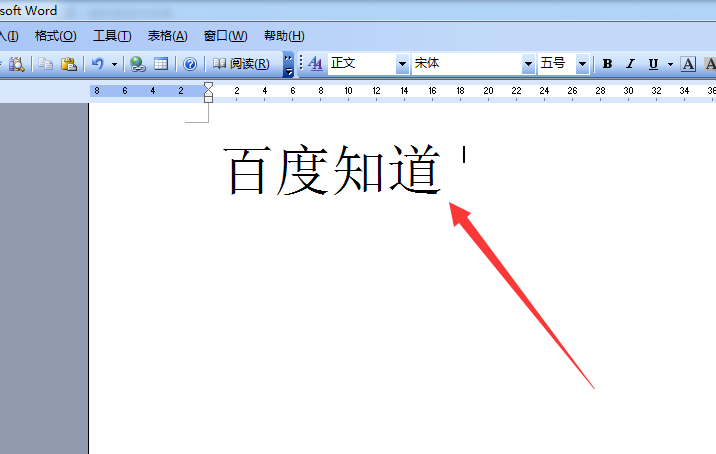Click the text 百度知道 in the document
716x454 pixels.
click(333, 169)
